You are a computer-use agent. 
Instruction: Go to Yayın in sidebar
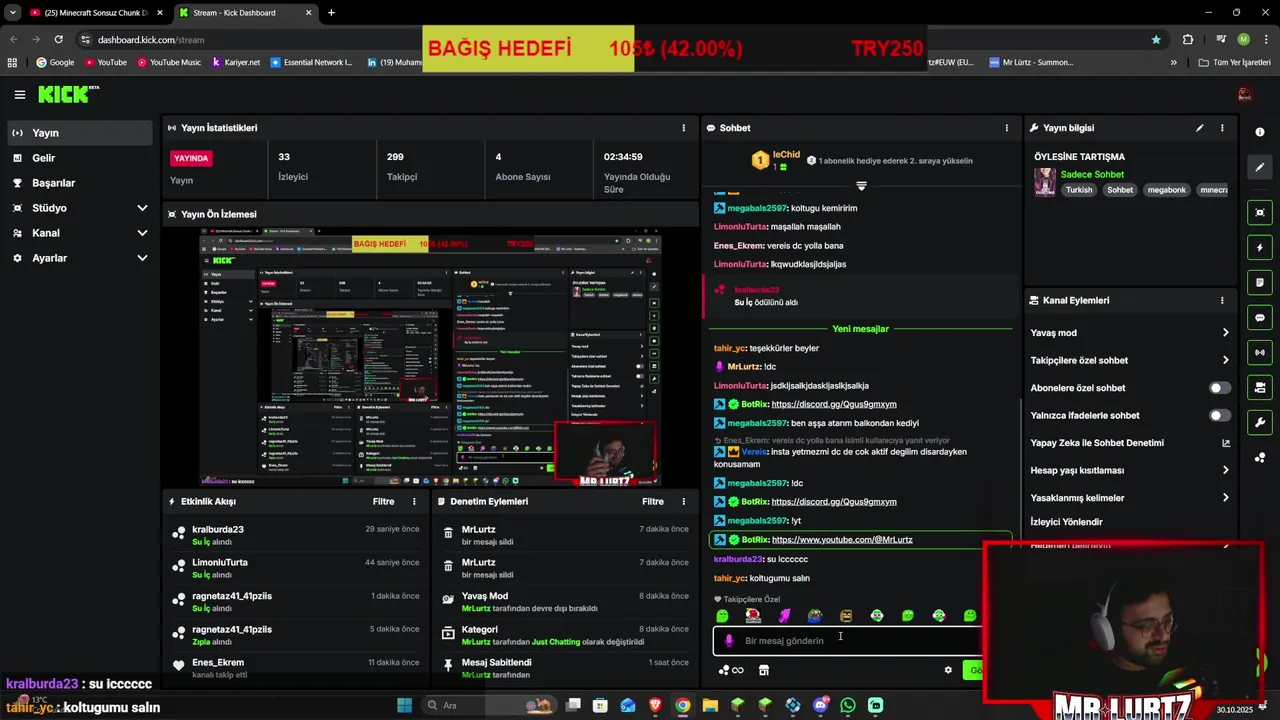pyautogui.click(x=80, y=133)
